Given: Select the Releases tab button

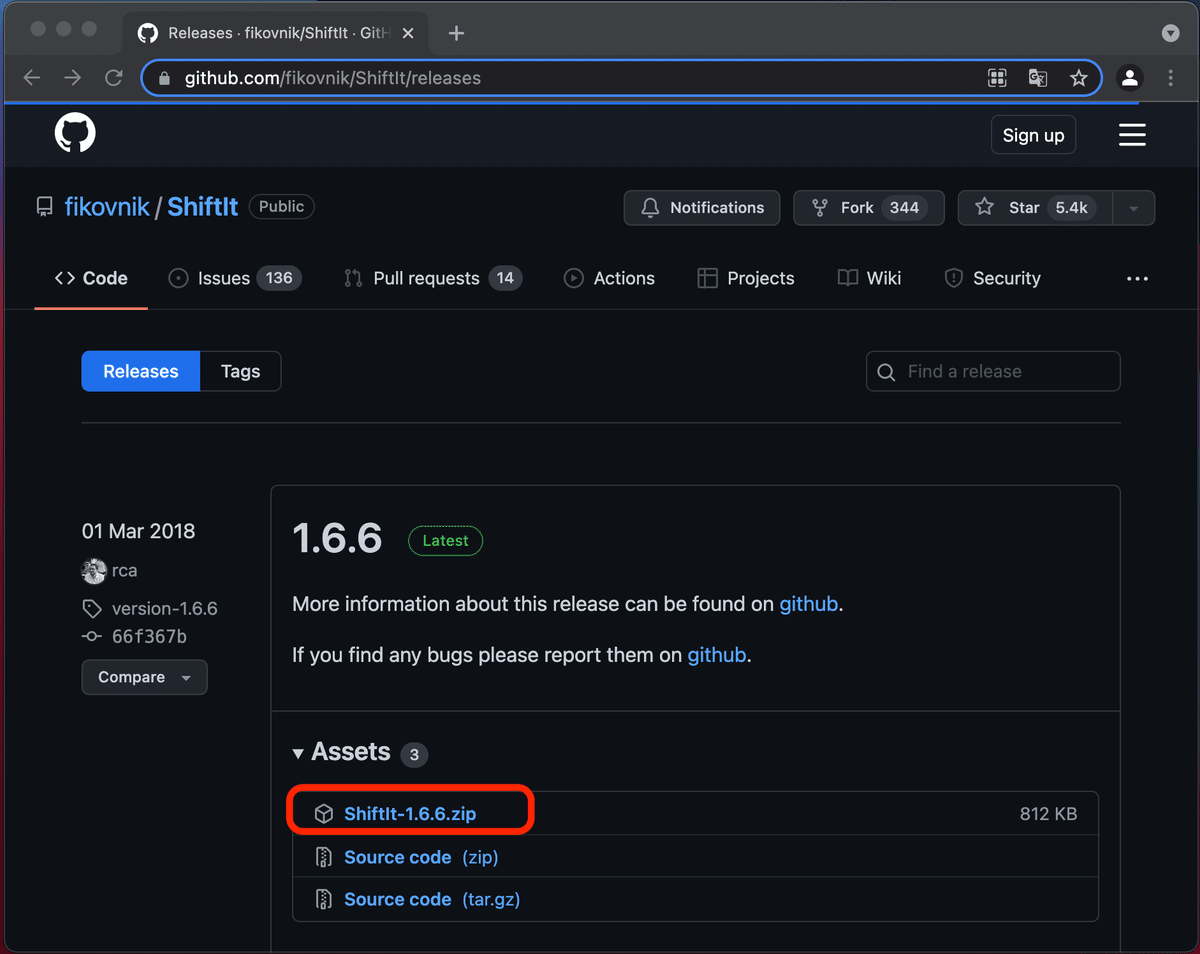Looking at the screenshot, I should pos(141,371).
